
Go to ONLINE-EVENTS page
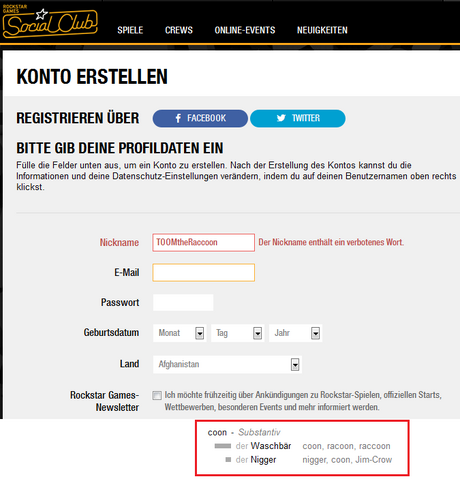(245, 30)
